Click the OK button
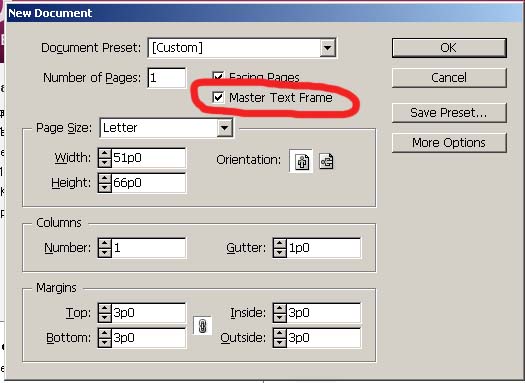The image size is (525, 383). tap(449, 48)
